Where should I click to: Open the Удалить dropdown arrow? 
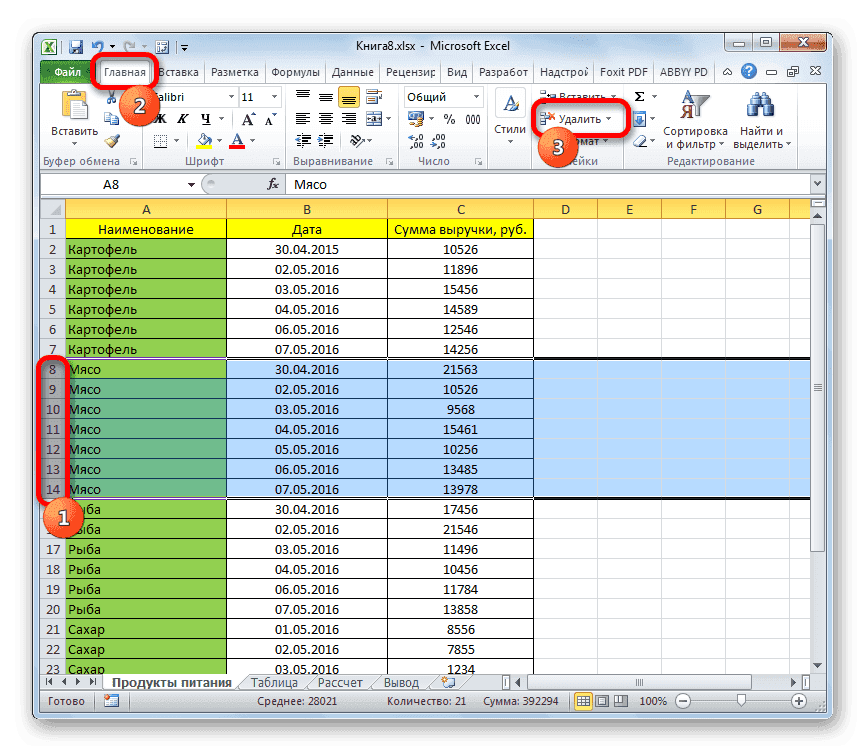click(x=609, y=118)
